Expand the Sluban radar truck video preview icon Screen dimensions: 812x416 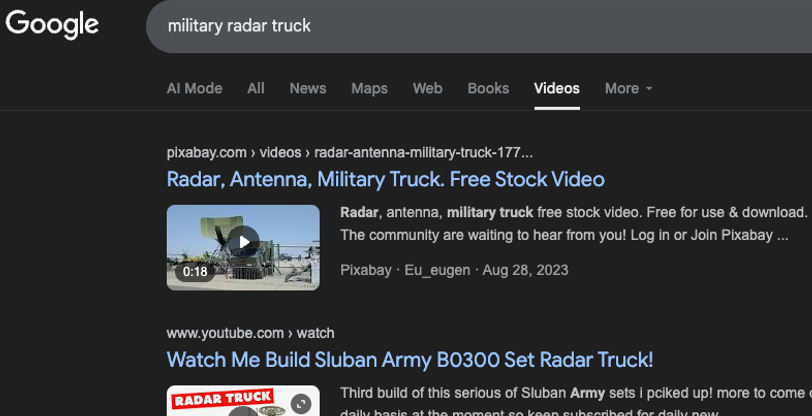(x=300, y=404)
